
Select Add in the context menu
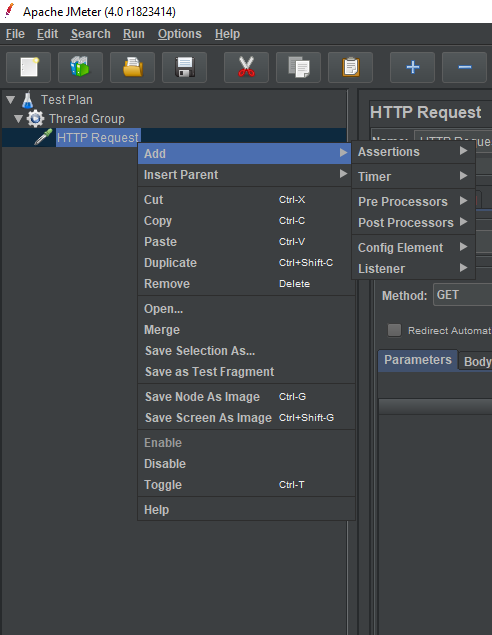click(x=245, y=153)
